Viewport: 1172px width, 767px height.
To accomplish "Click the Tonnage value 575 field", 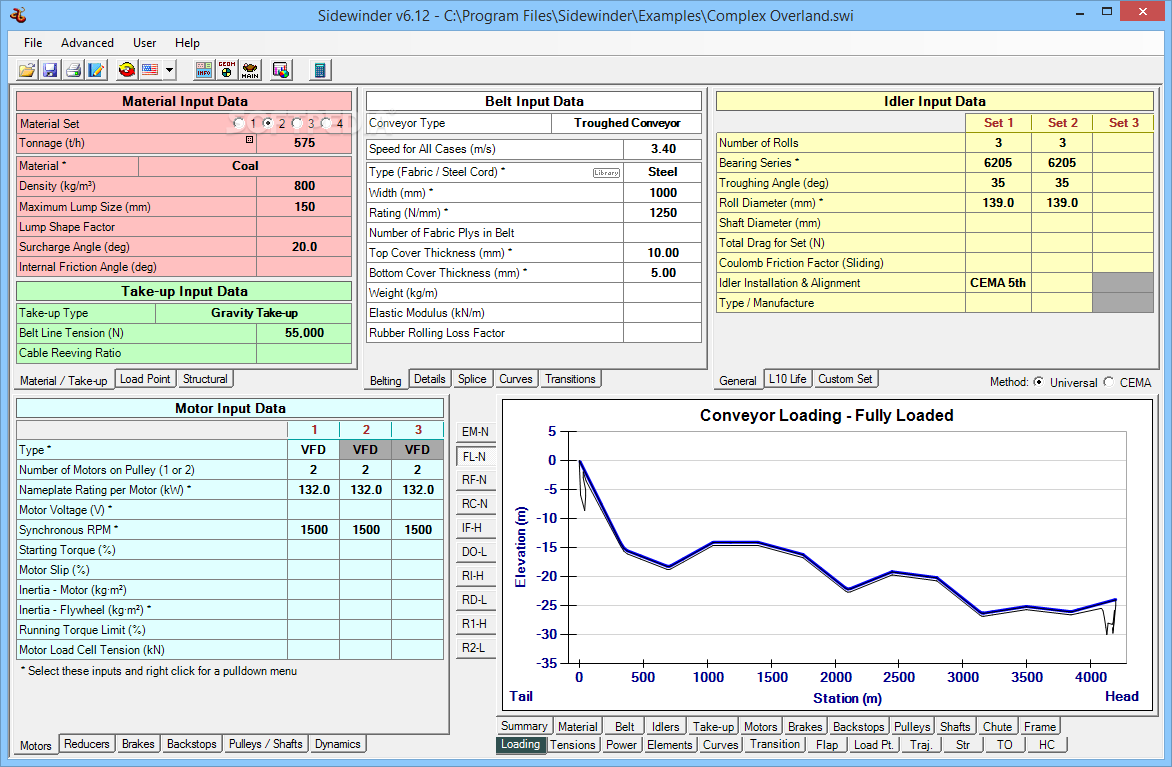I will tap(304, 143).
